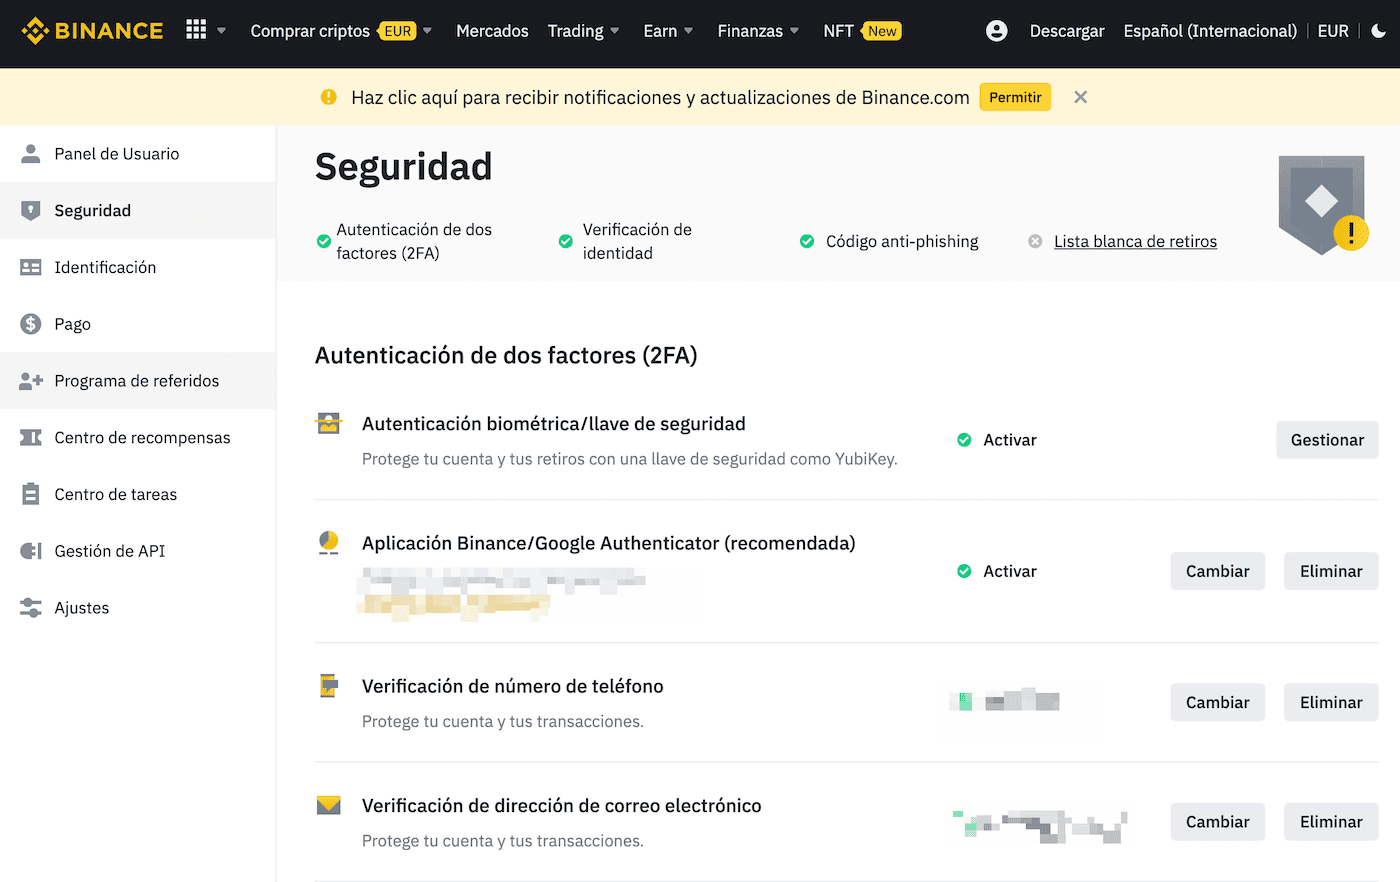Viewport: 1400px width, 882px height.
Task: Click the yellow New badge beside NFT
Action: click(882, 31)
